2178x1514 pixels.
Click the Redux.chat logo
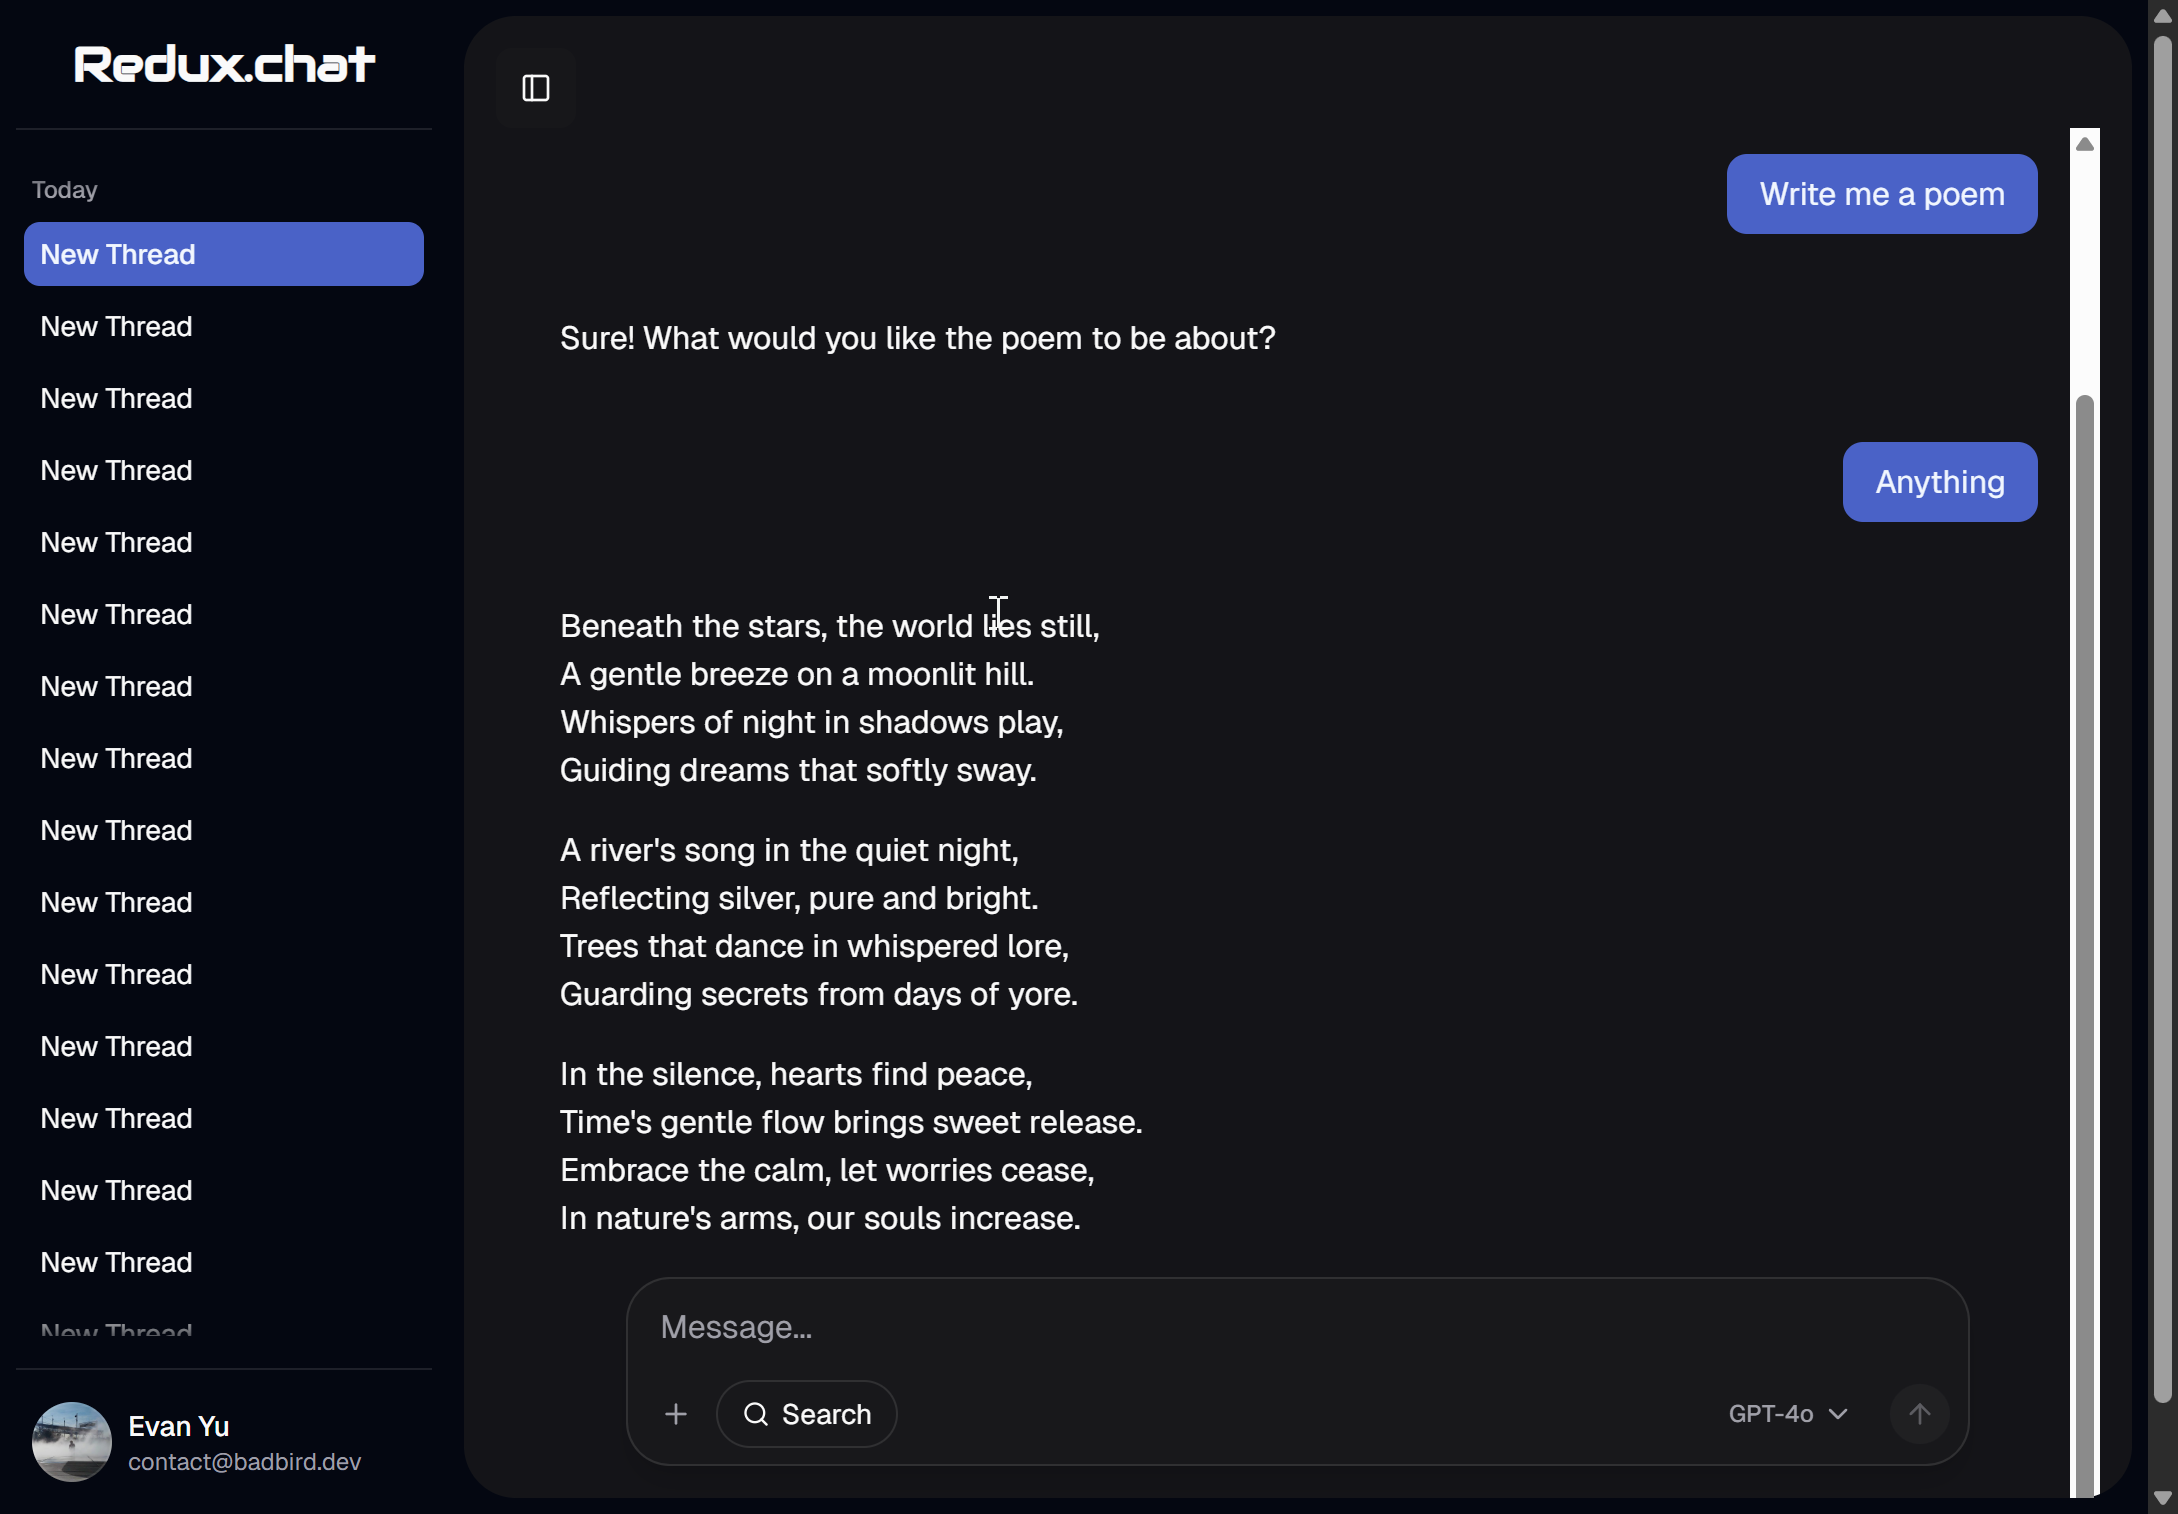[x=224, y=64]
